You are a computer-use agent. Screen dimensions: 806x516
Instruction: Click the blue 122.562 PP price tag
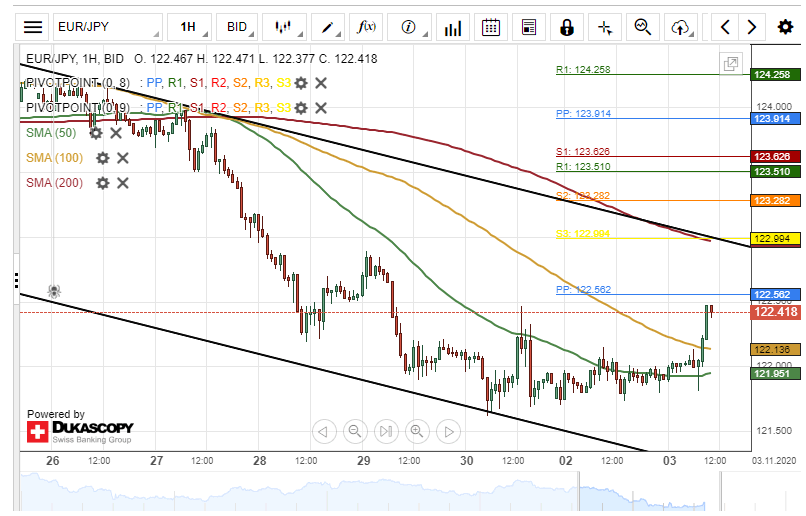point(775,294)
